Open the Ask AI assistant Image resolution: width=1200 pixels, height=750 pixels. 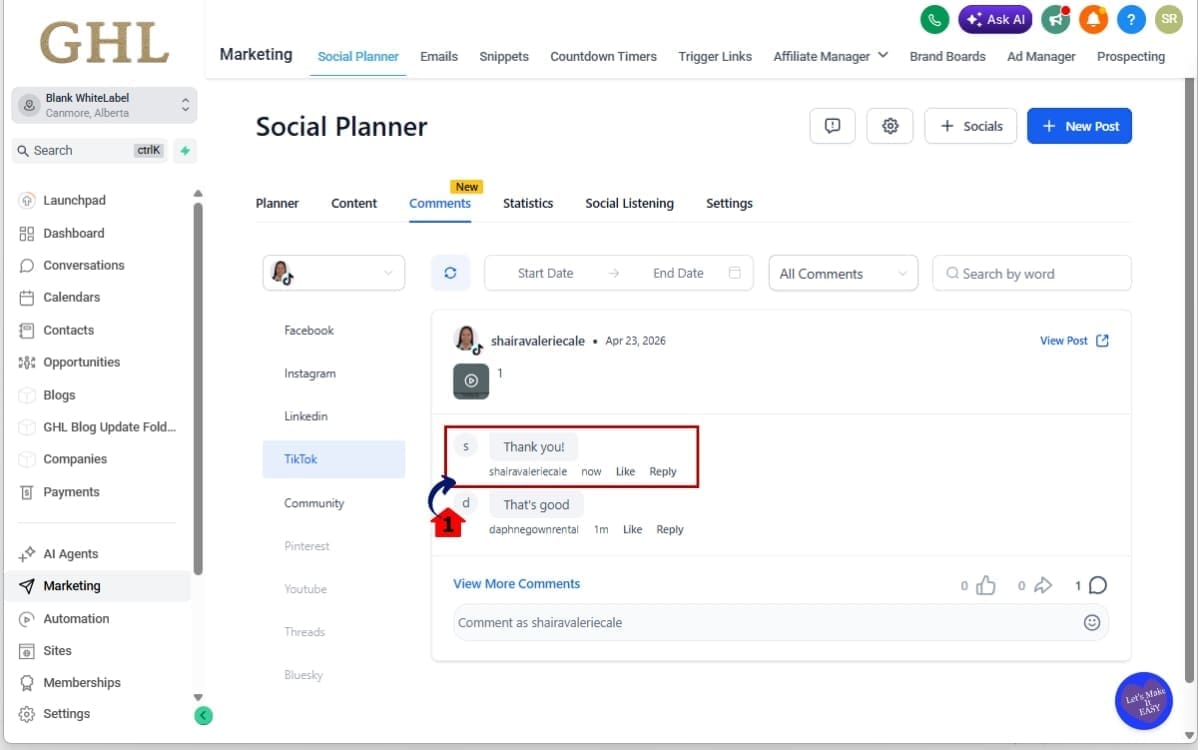[x=995, y=19]
